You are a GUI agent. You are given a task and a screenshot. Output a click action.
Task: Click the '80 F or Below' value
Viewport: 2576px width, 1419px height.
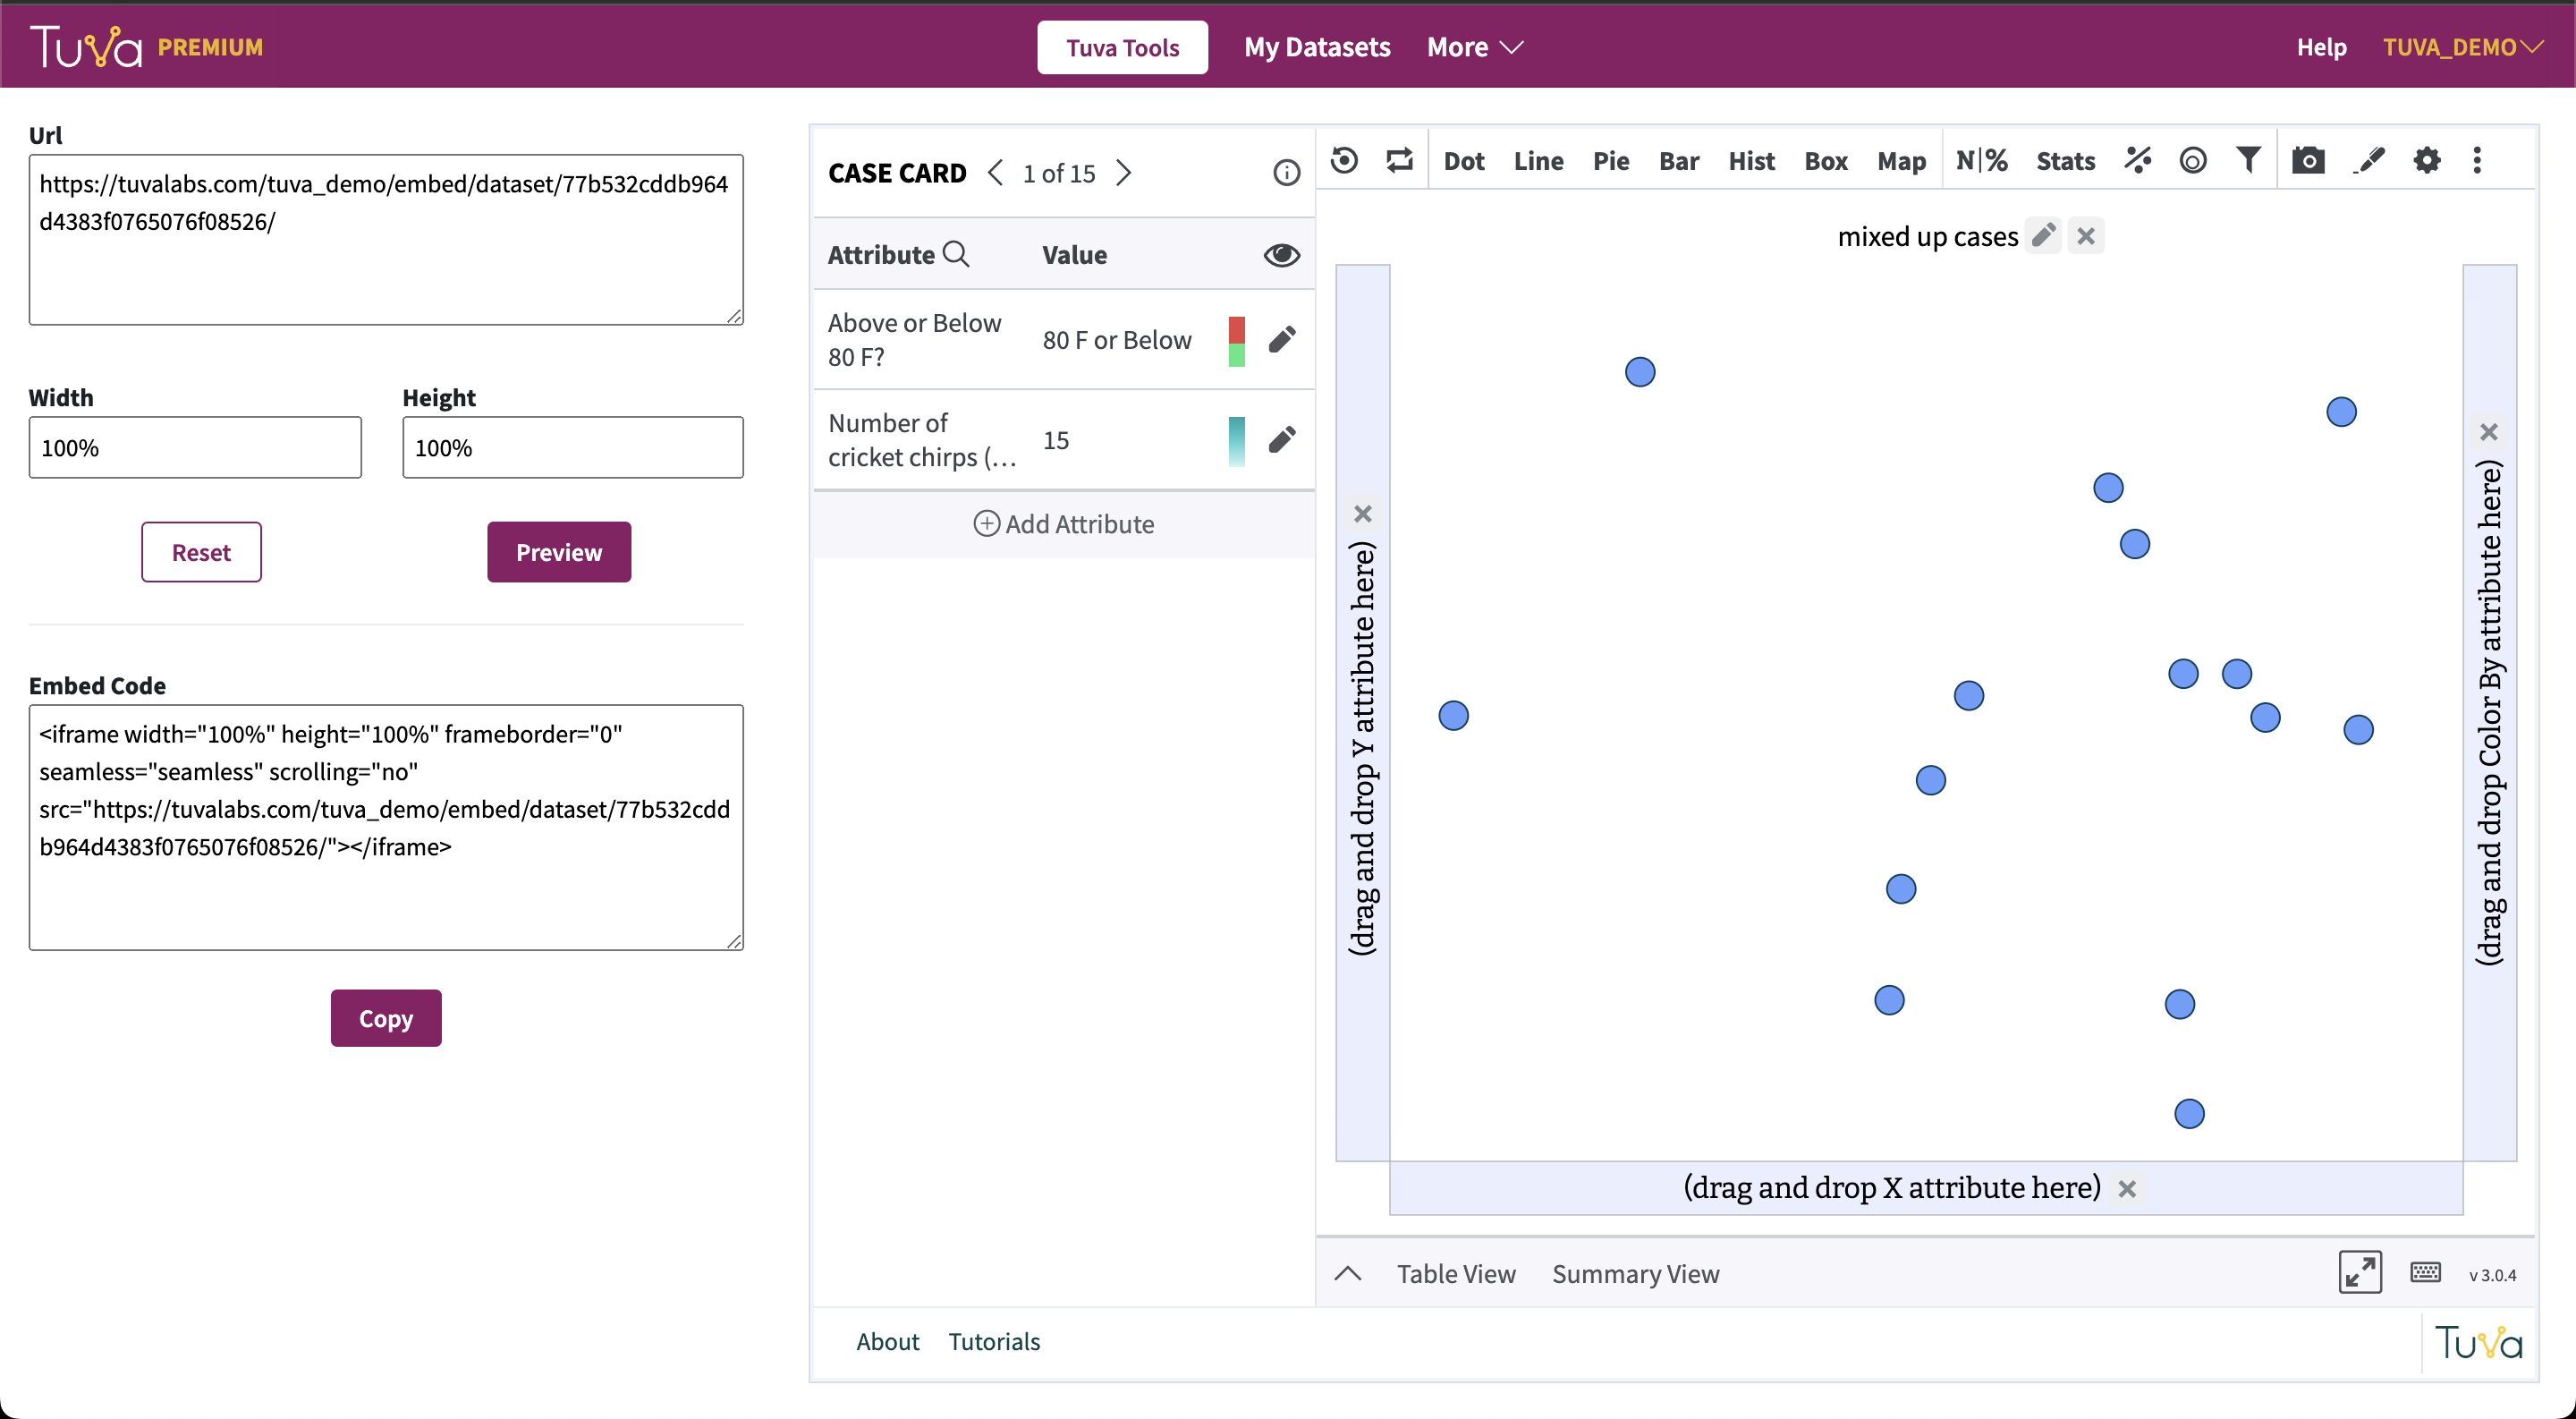click(x=1117, y=340)
